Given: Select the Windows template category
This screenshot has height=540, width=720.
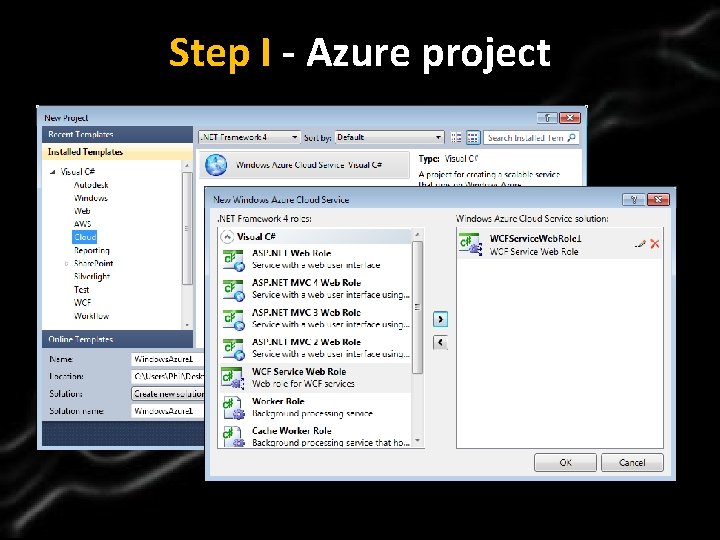Looking at the screenshot, I should [x=90, y=198].
